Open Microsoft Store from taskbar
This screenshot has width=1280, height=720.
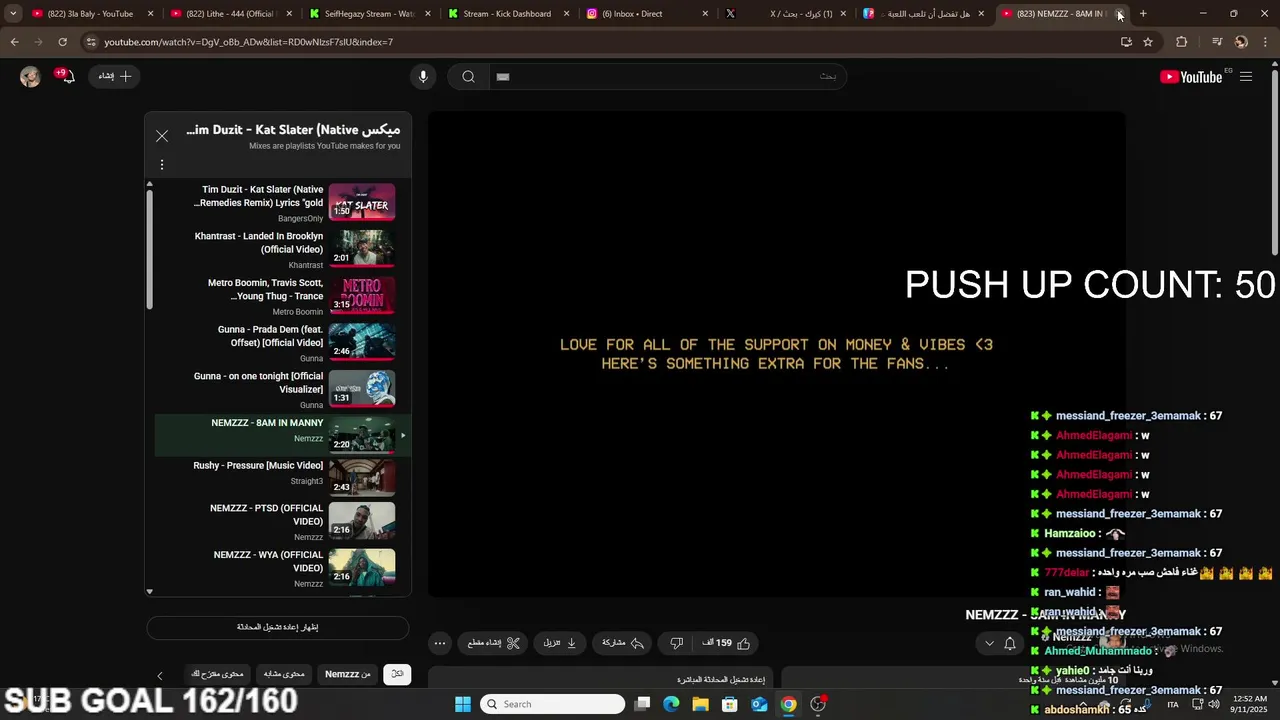730,704
